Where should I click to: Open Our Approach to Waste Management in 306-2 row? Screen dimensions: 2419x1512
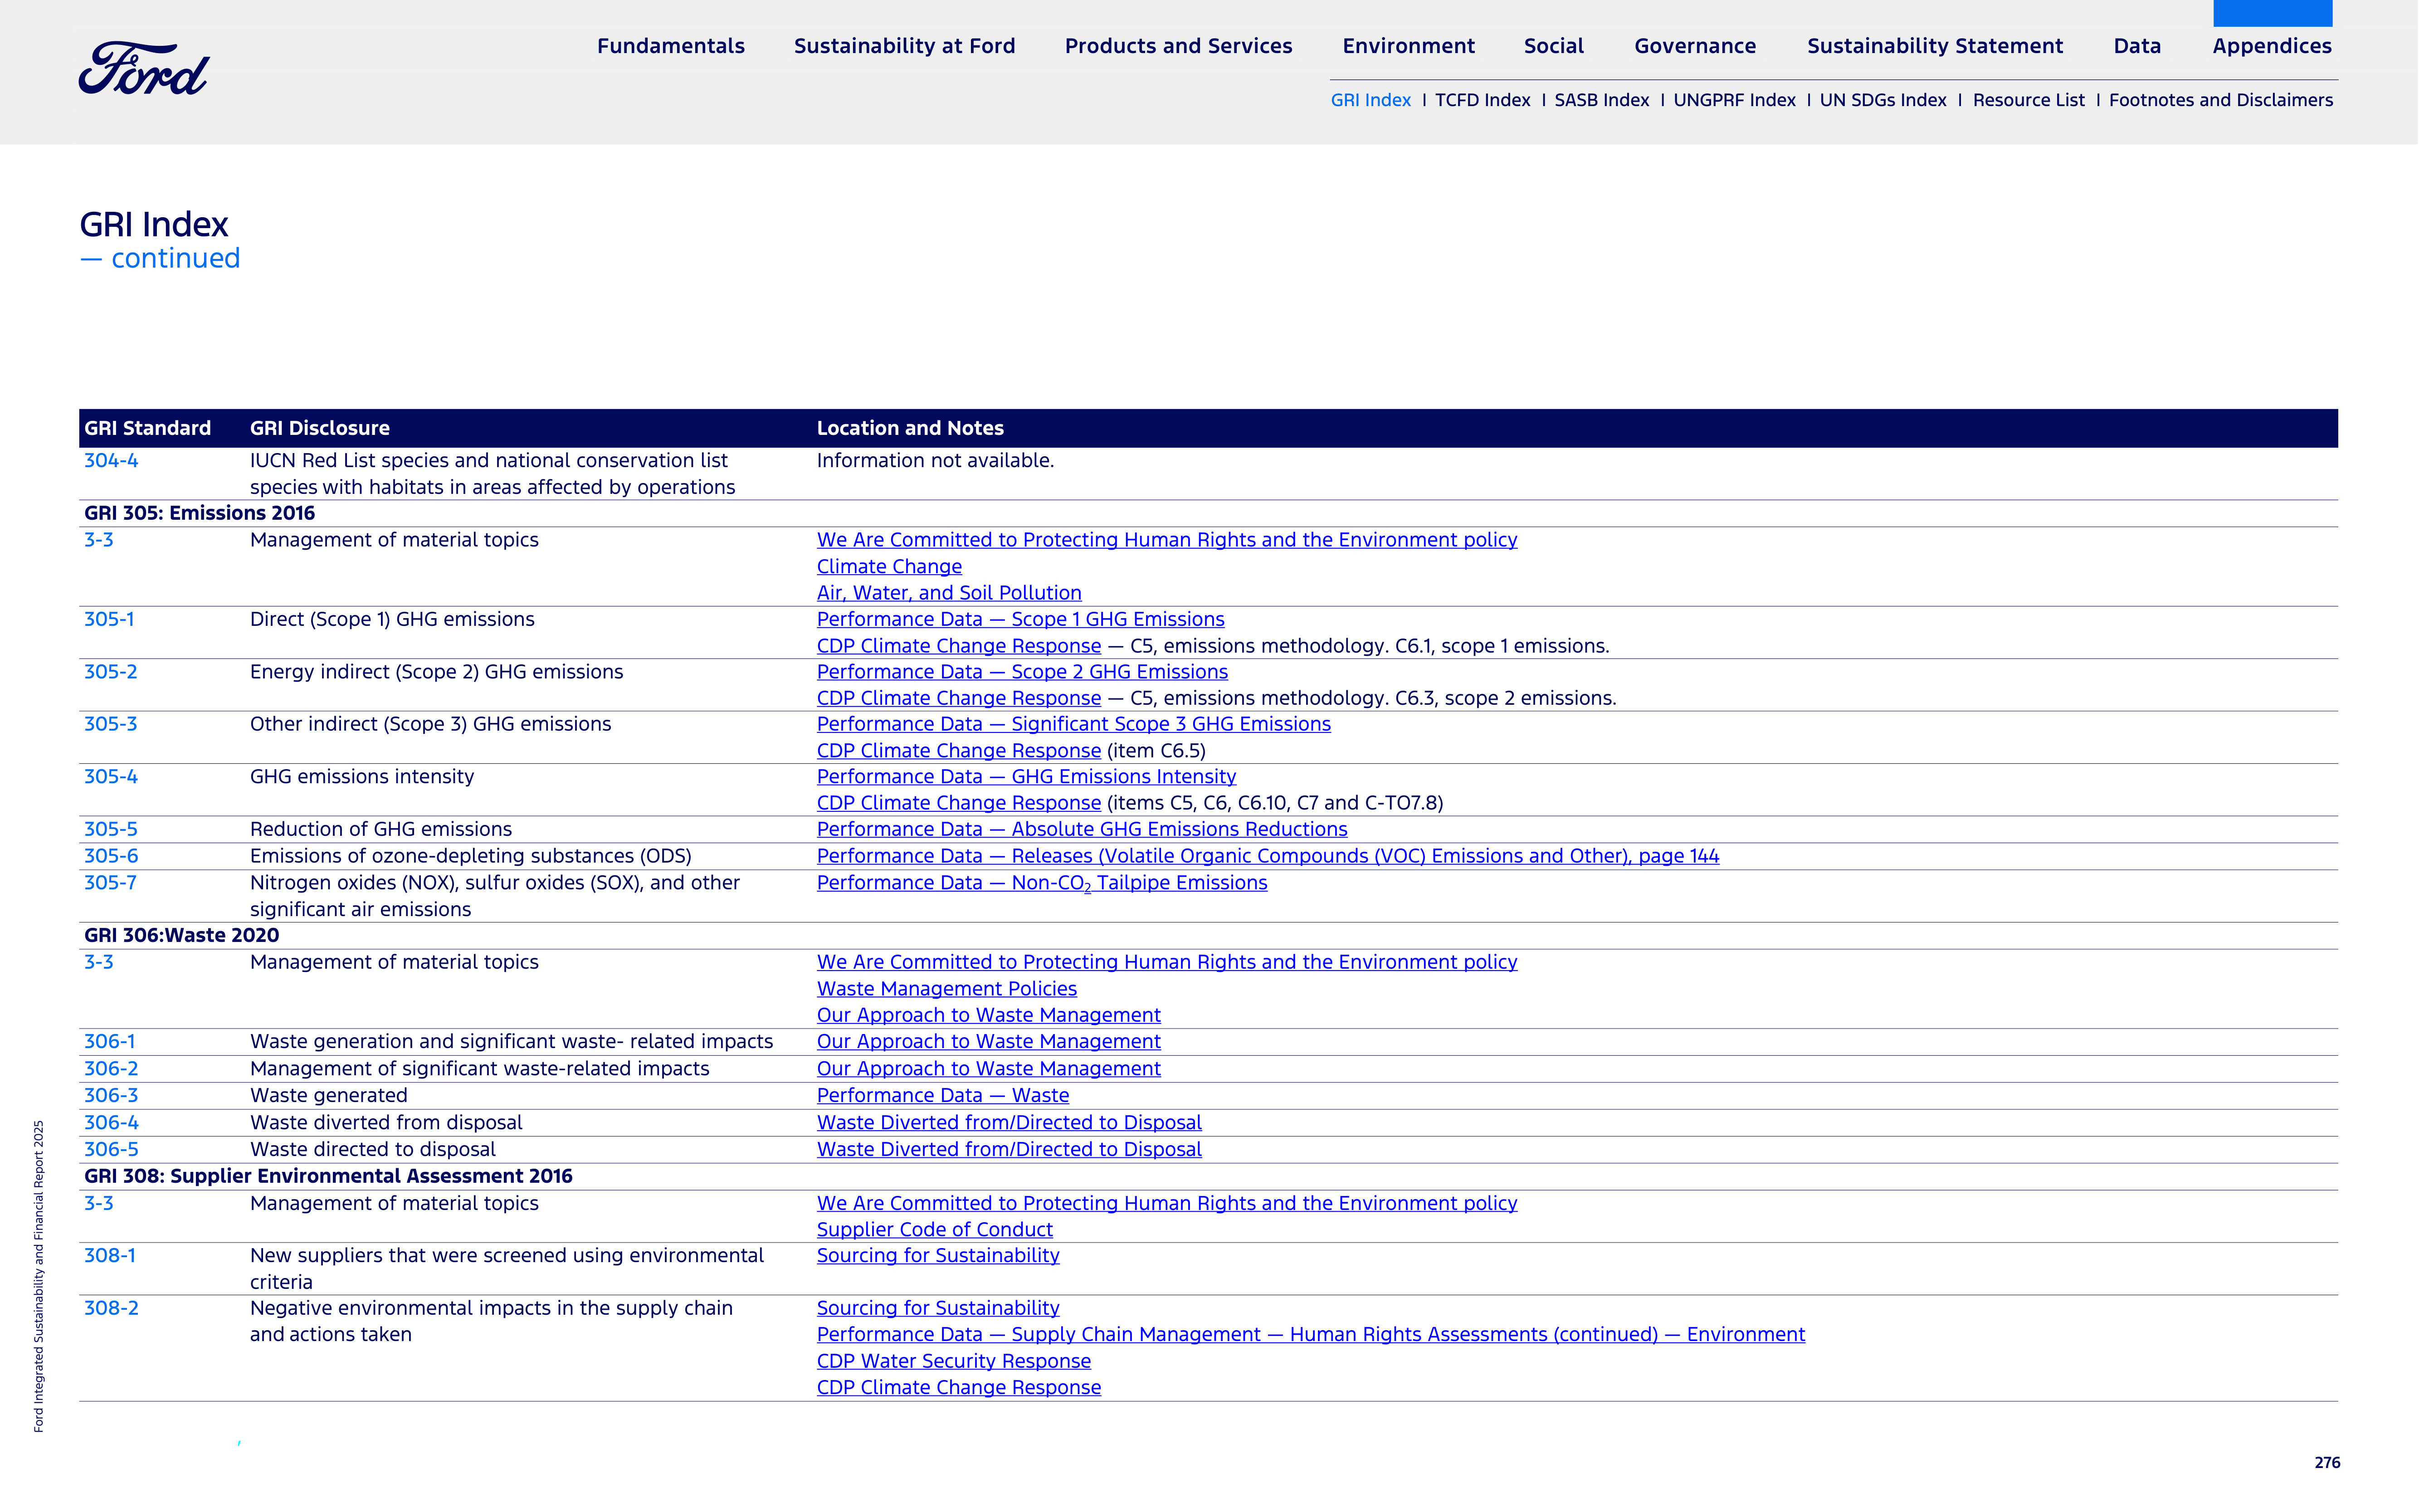point(989,1069)
